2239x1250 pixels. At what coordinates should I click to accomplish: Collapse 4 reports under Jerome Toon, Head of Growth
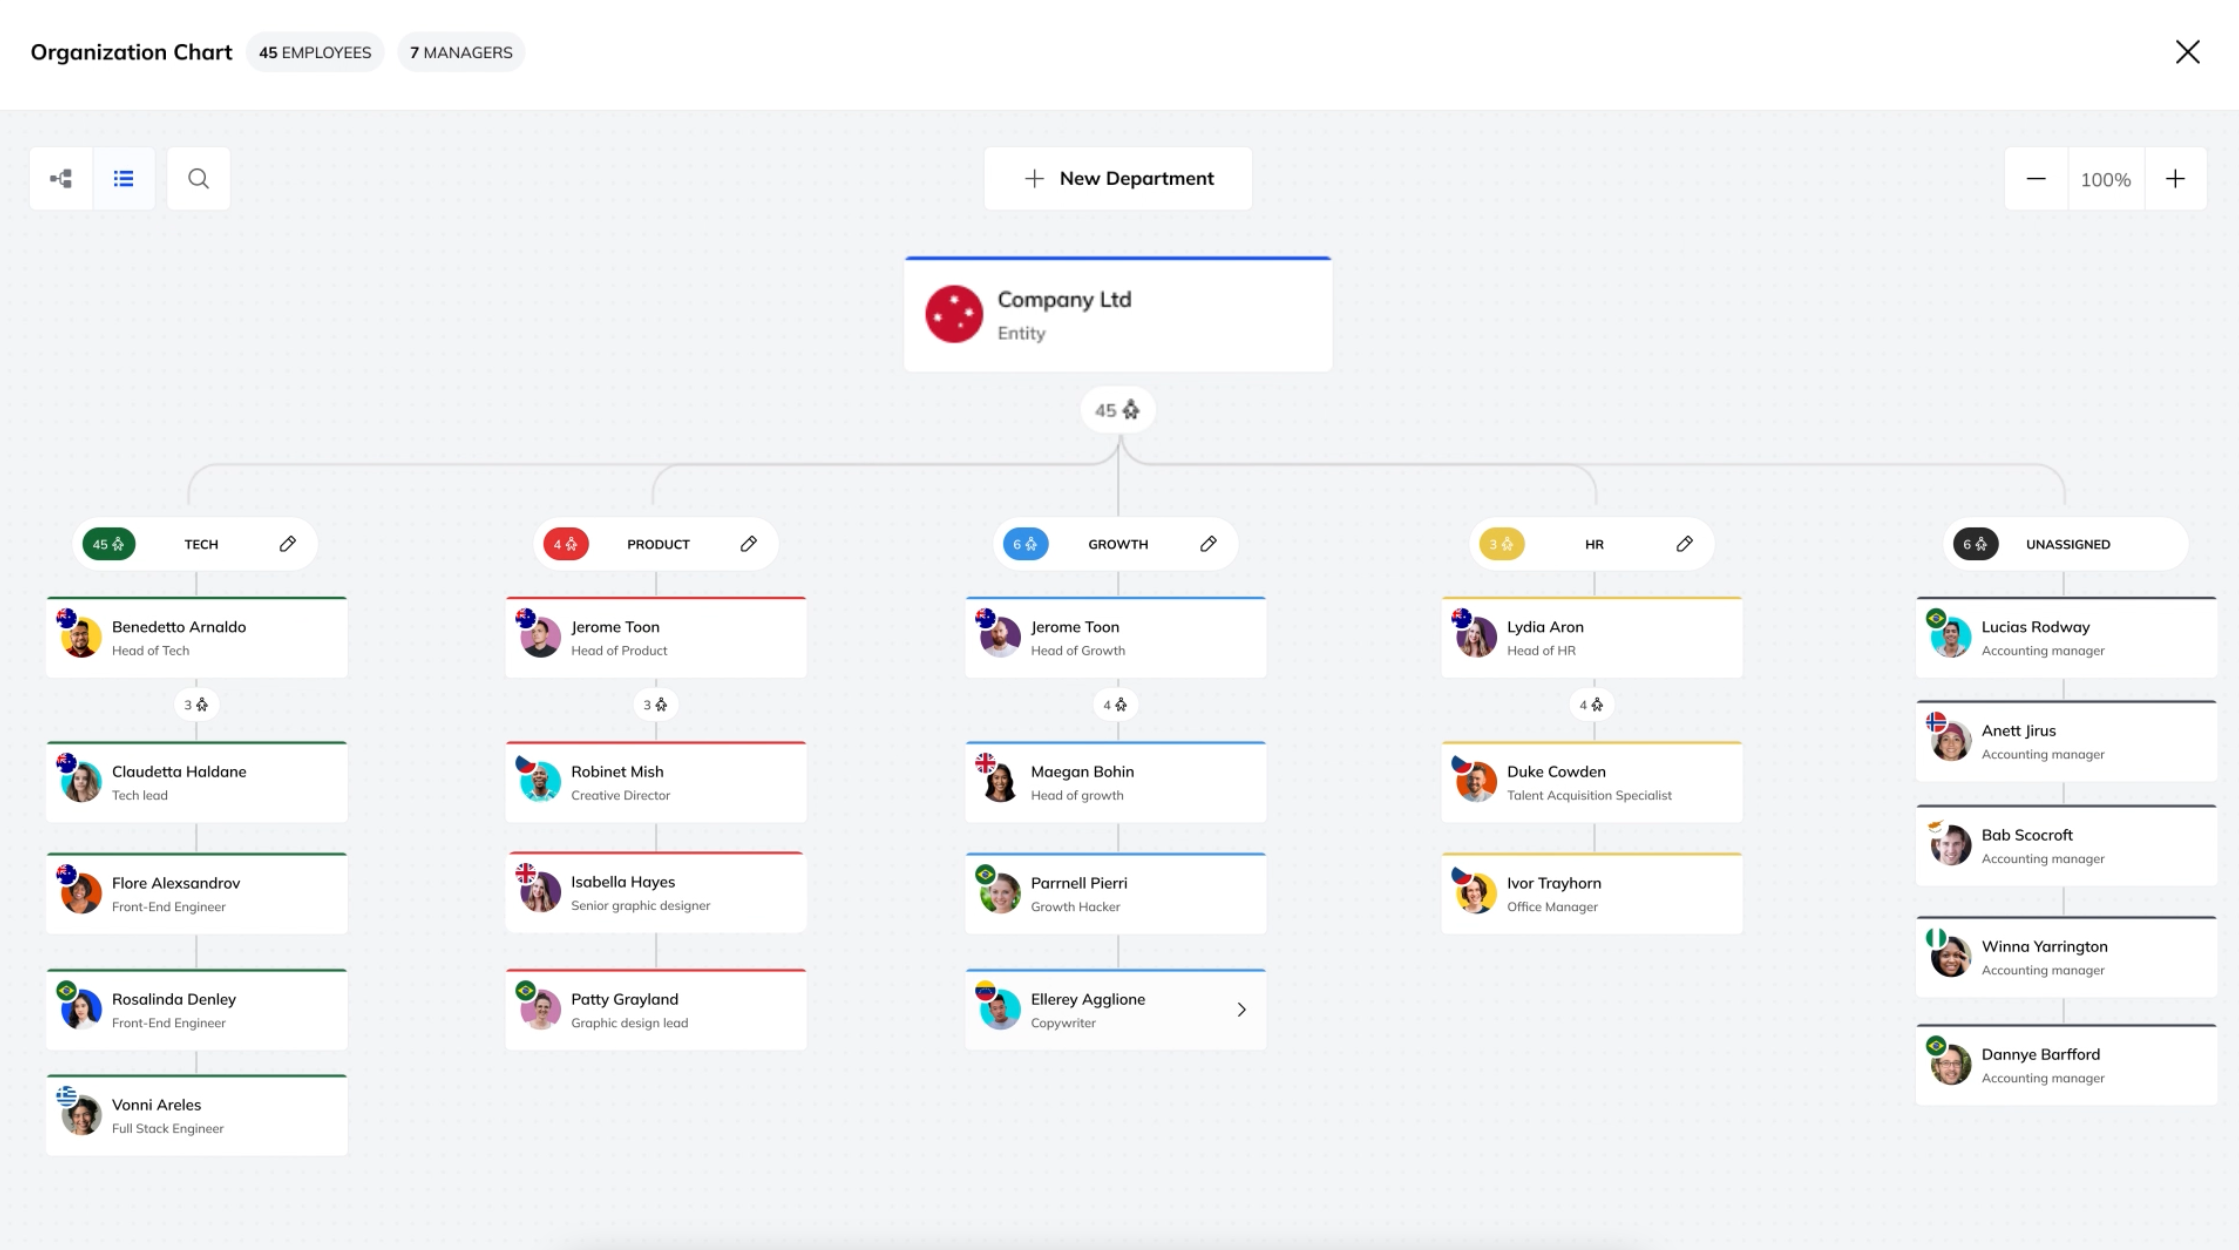1115,705
